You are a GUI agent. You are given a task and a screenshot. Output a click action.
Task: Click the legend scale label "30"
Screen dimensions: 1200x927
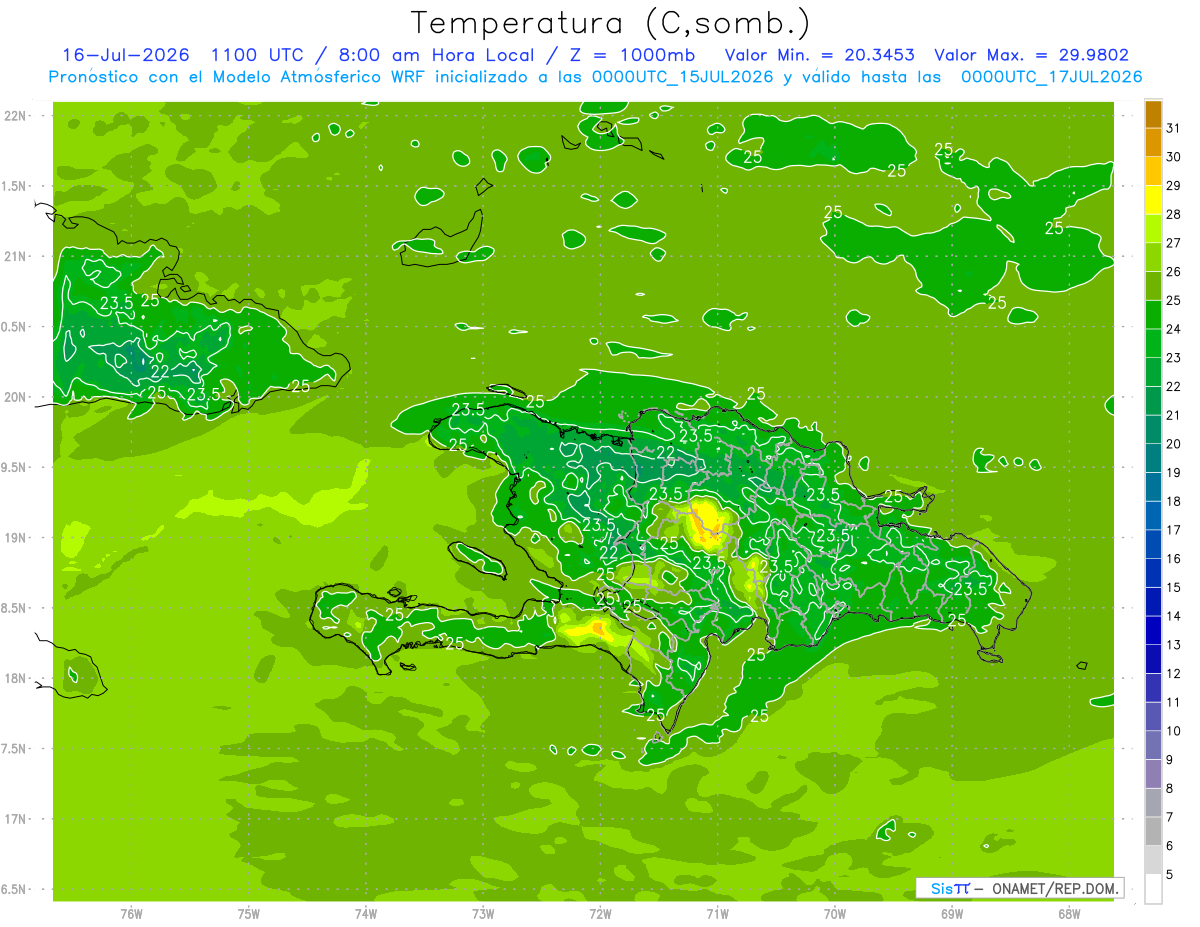[1174, 157]
